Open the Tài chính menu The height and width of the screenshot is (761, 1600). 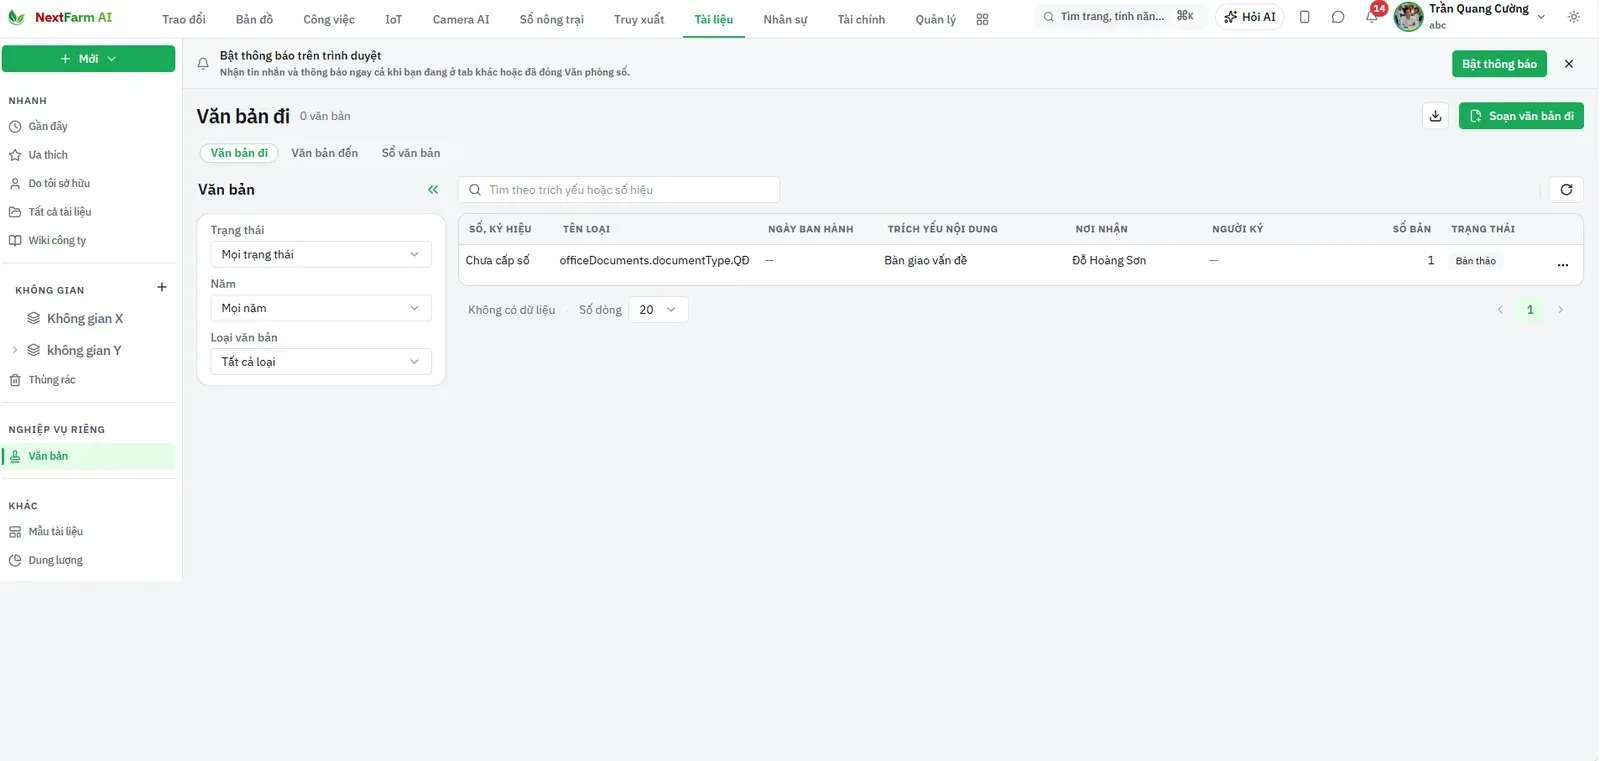861,19
